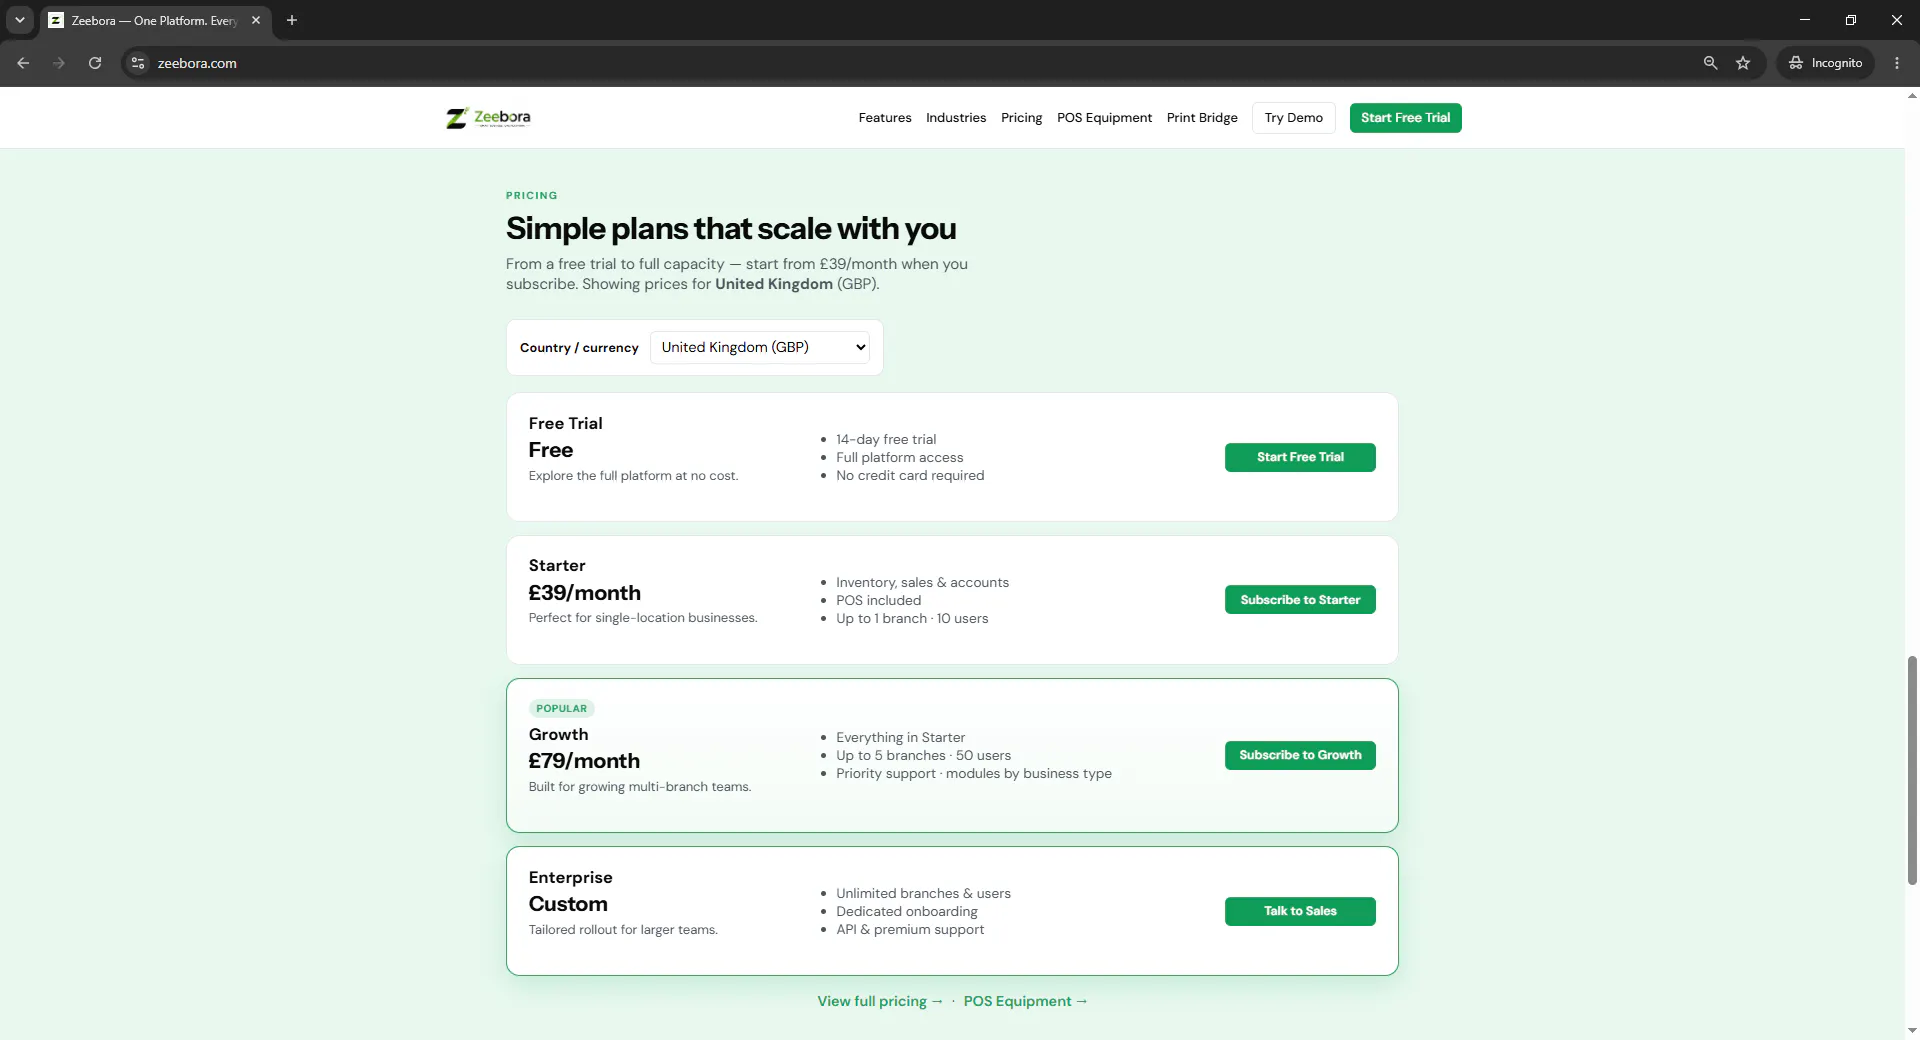Go back using browser back arrow
1920x1040 pixels.
[x=23, y=63]
